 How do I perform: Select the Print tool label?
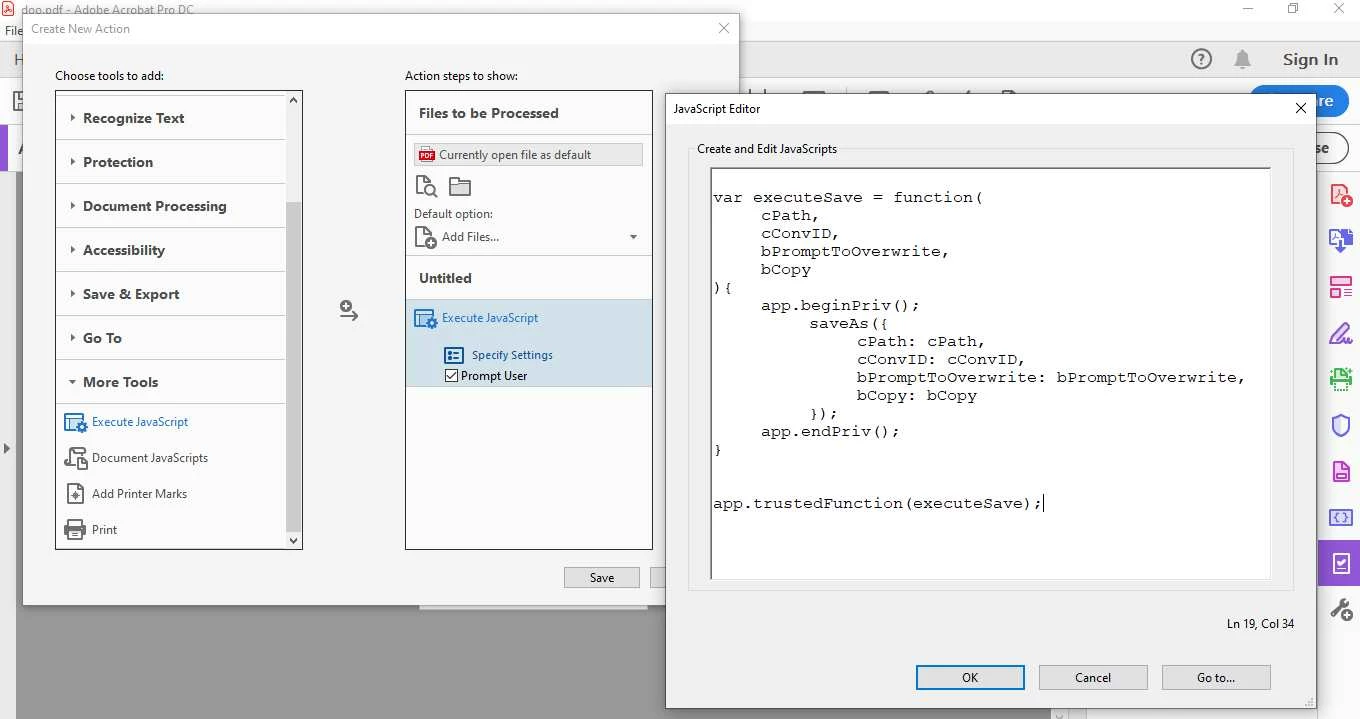[104, 530]
